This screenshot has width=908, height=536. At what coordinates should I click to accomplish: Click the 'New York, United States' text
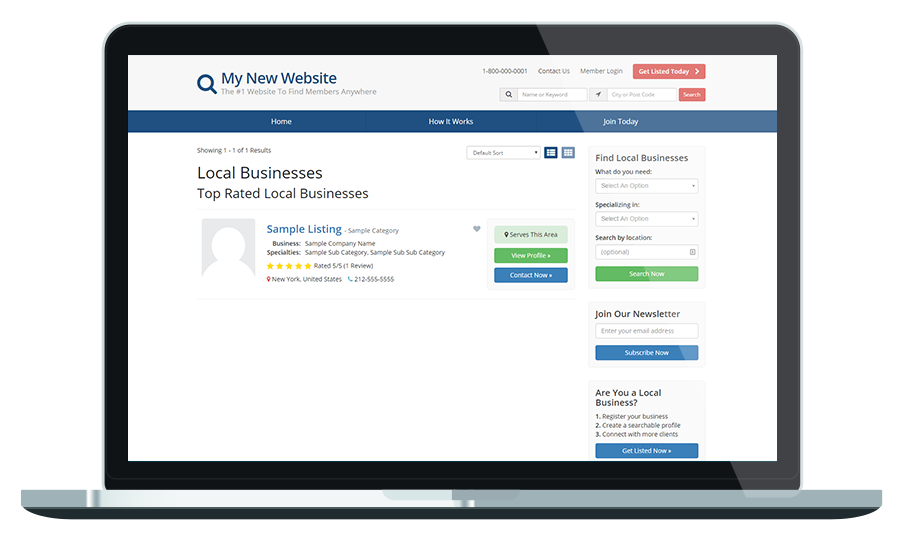(307, 279)
